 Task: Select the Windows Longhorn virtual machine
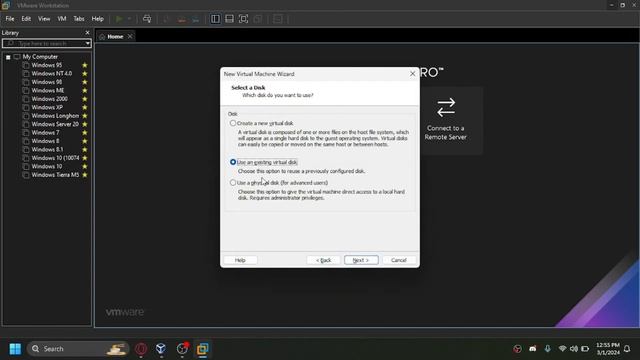click(x=55, y=116)
